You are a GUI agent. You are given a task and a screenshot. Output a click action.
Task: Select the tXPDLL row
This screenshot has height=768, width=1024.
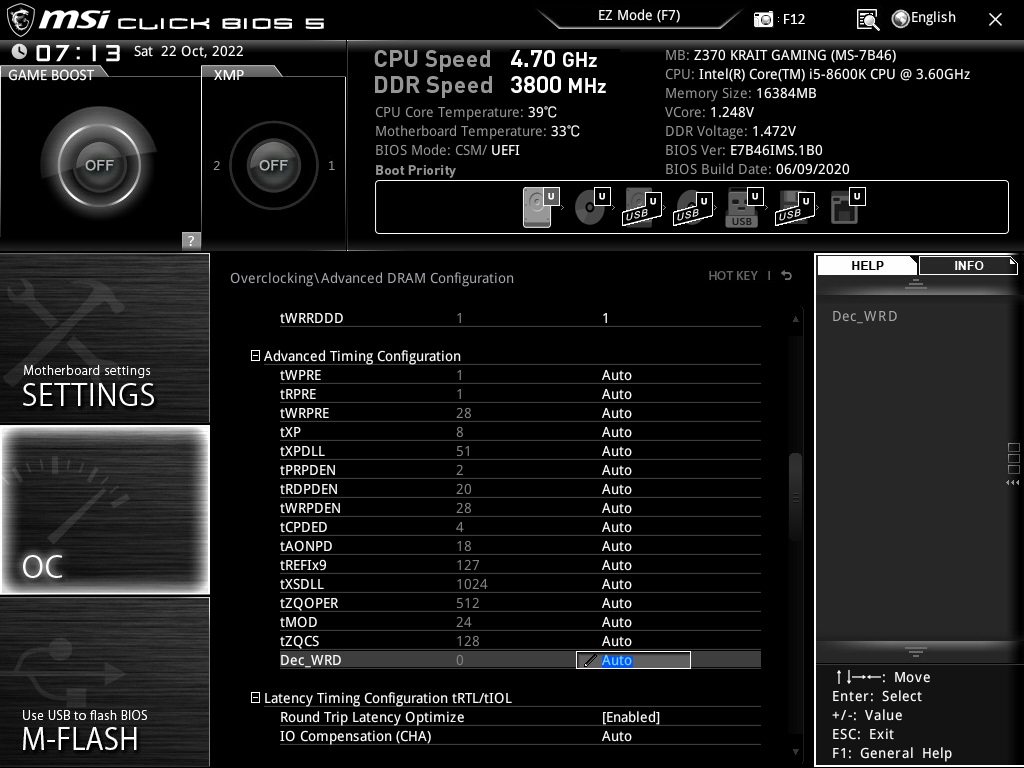[520, 451]
